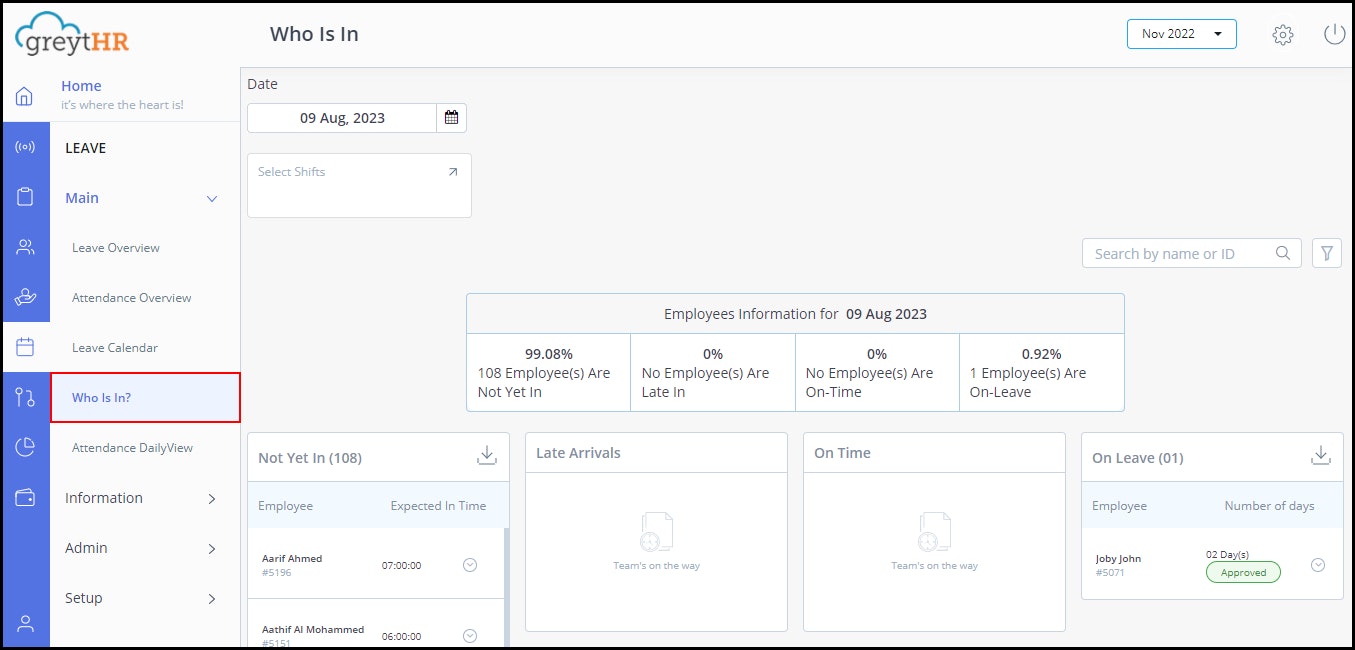The height and width of the screenshot is (650, 1355).
Task: Collapse the Main menu chevron
Action: [x=212, y=199]
